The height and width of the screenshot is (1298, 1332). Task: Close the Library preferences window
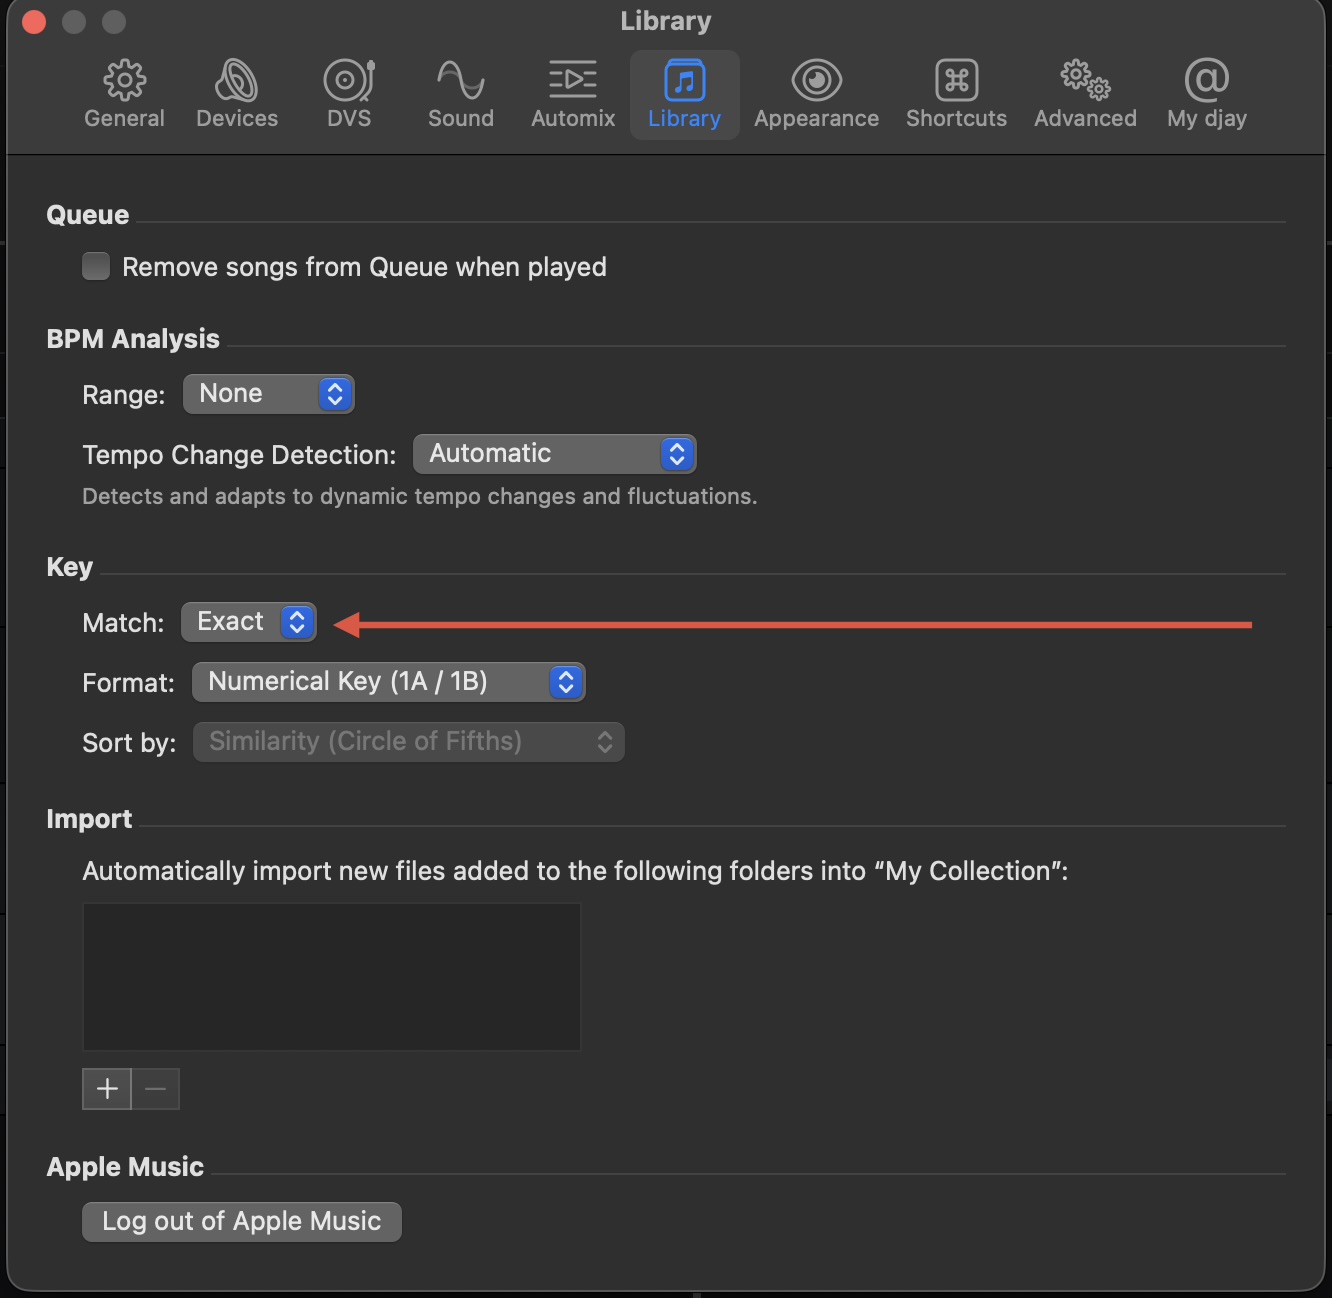(34, 22)
